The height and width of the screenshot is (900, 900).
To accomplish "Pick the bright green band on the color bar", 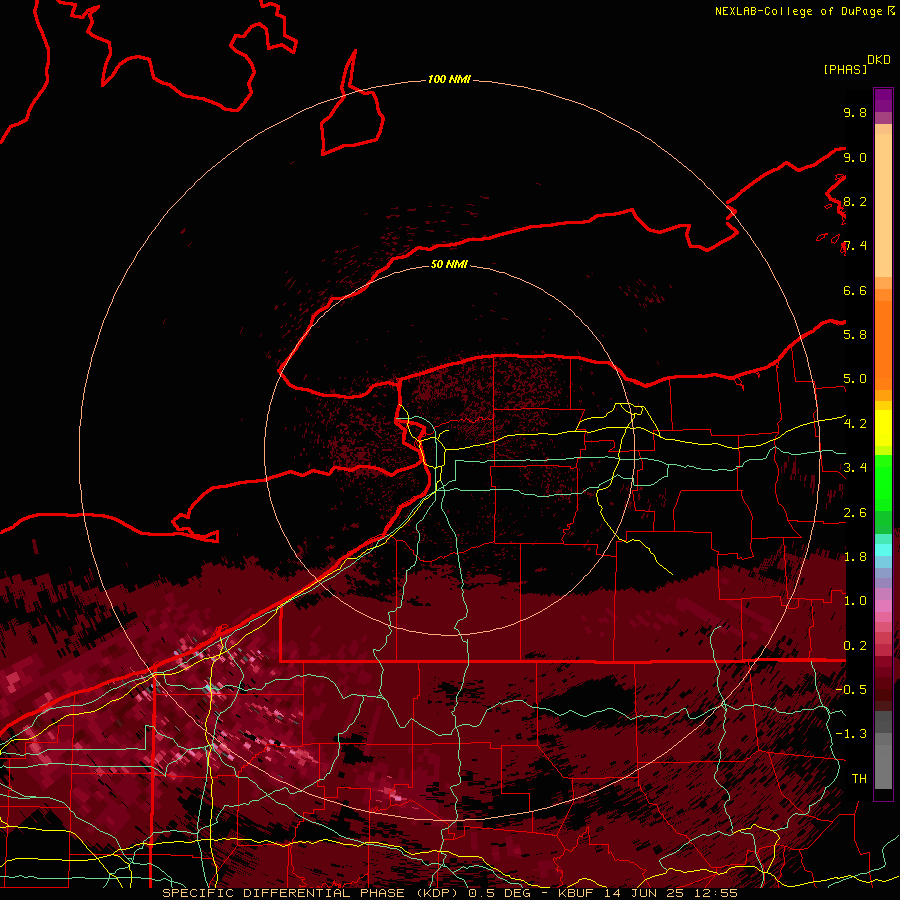I will (x=883, y=484).
